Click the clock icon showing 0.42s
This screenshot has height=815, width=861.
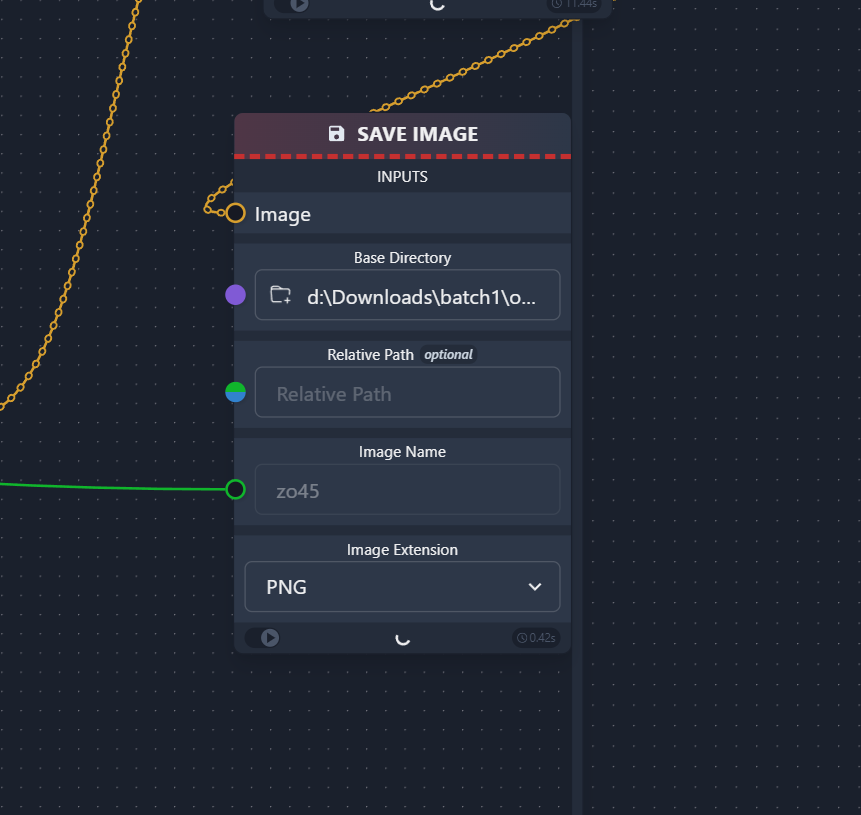(x=521, y=637)
